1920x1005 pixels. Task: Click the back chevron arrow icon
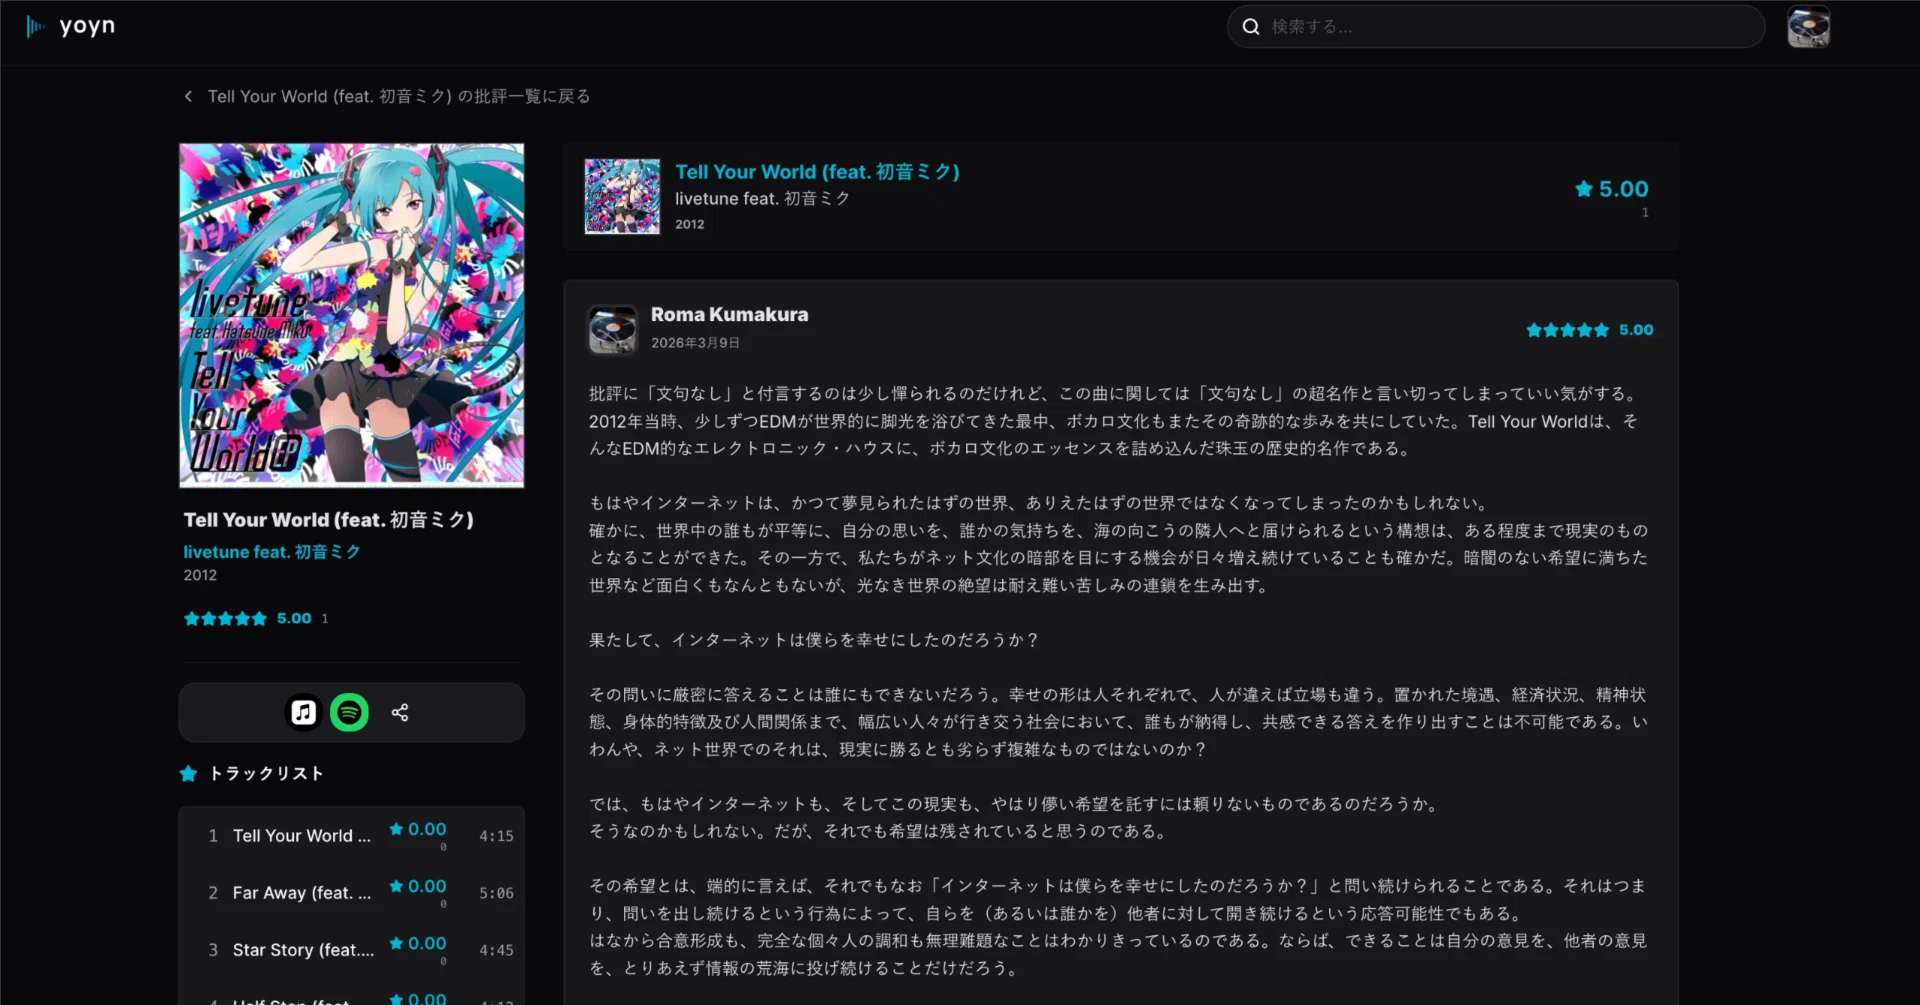pos(188,96)
